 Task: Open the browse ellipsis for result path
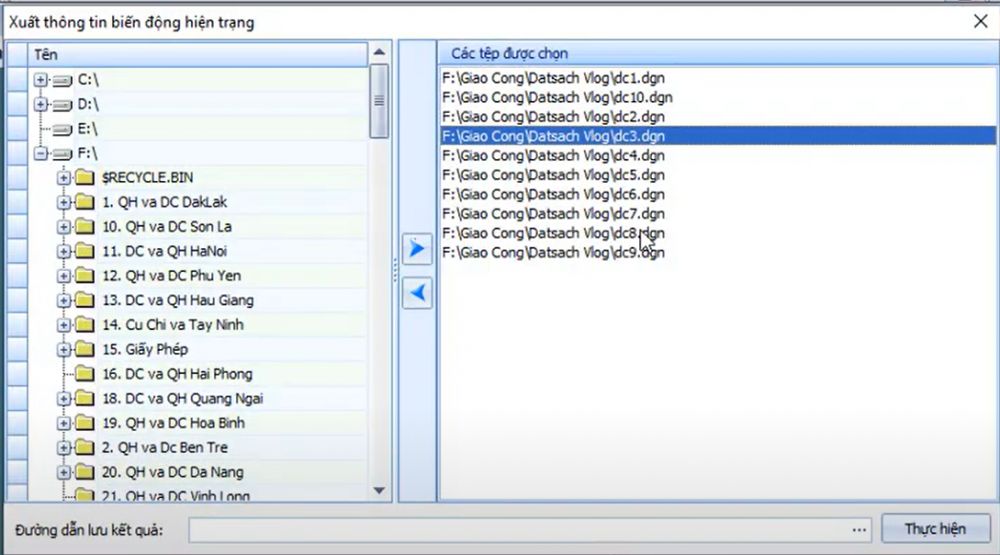(859, 529)
